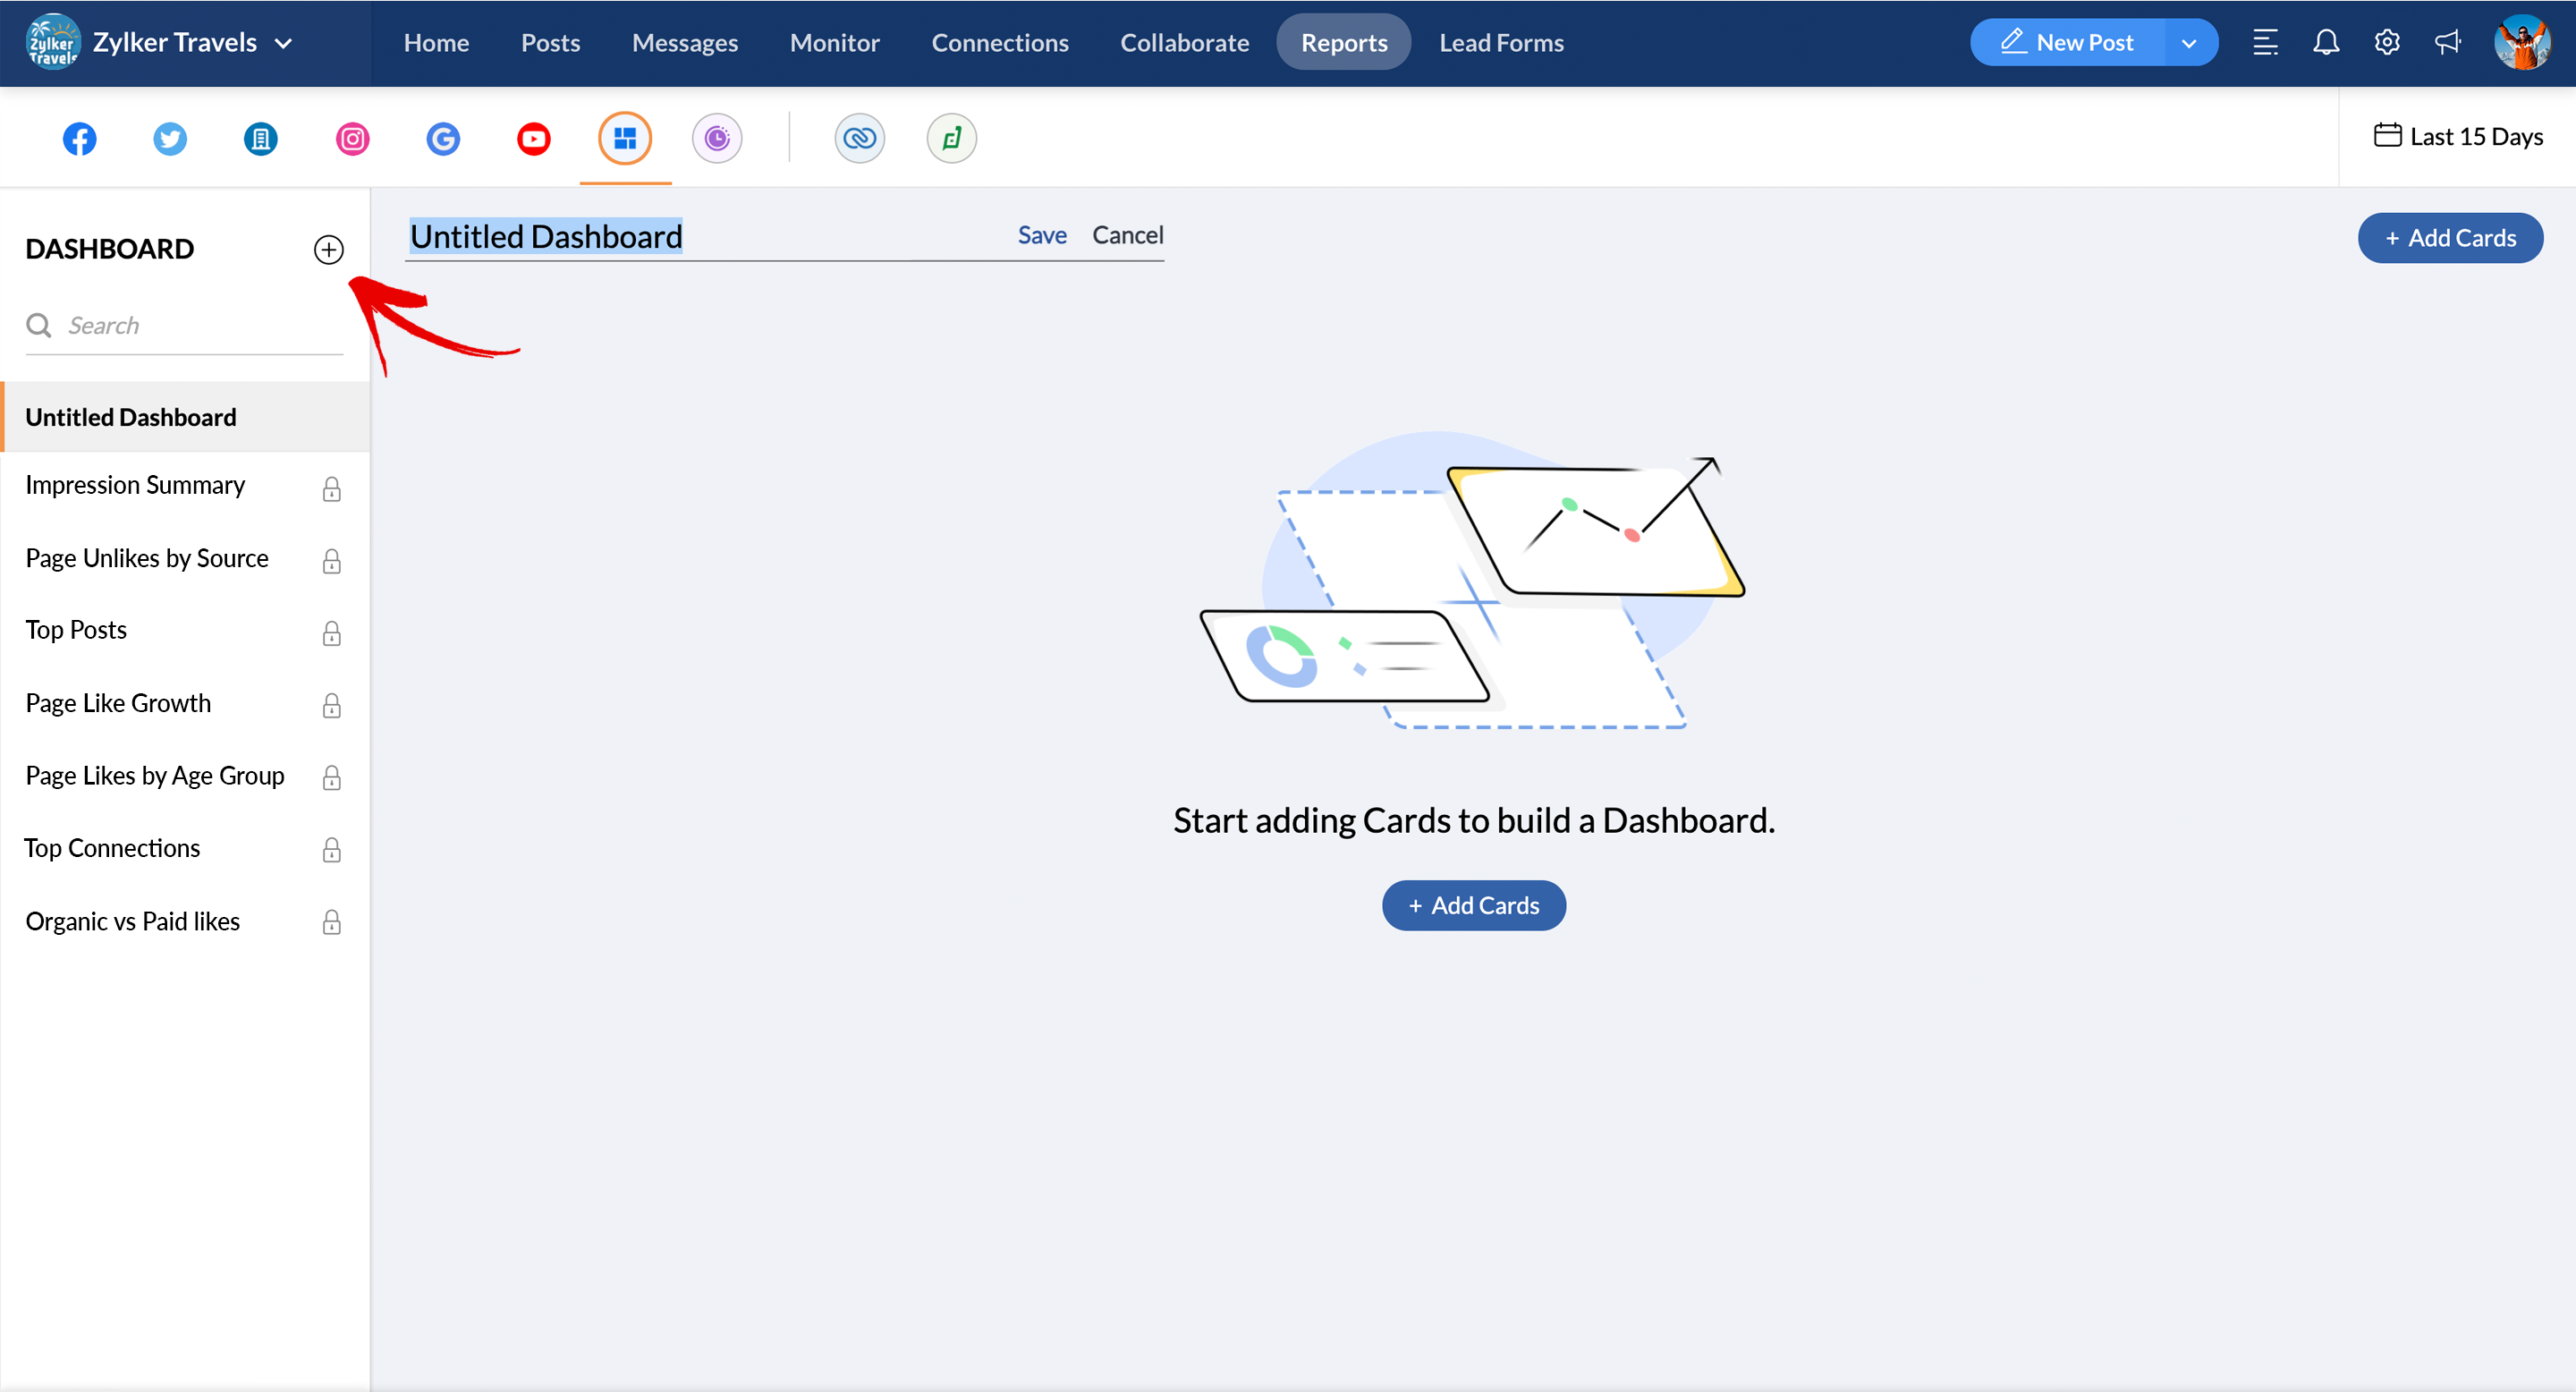The width and height of the screenshot is (2576, 1392).
Task: Open LinkedIn company page reports icon
Action: point(261,138)
